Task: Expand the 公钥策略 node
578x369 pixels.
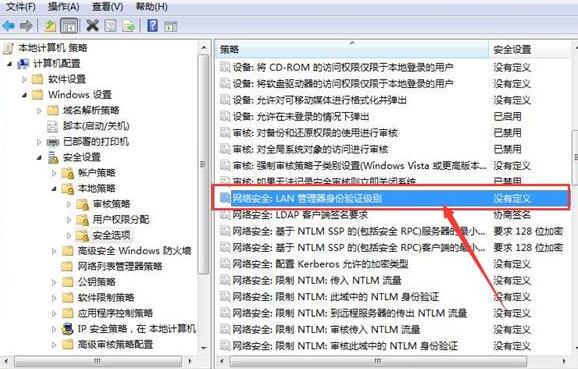Action: point(54,282)
